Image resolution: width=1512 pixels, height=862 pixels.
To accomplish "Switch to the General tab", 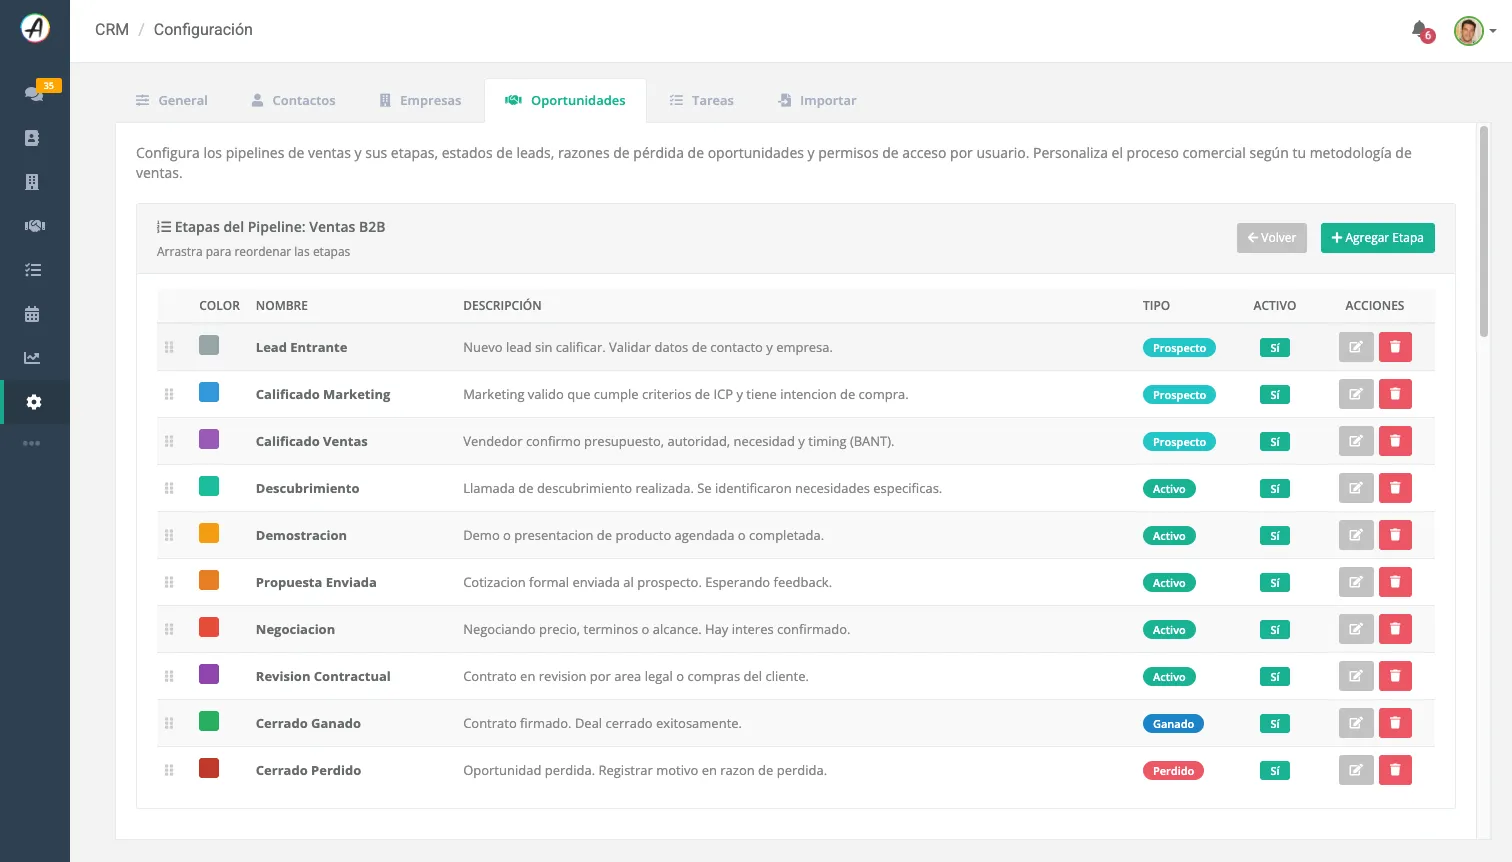I will [171, 100].
